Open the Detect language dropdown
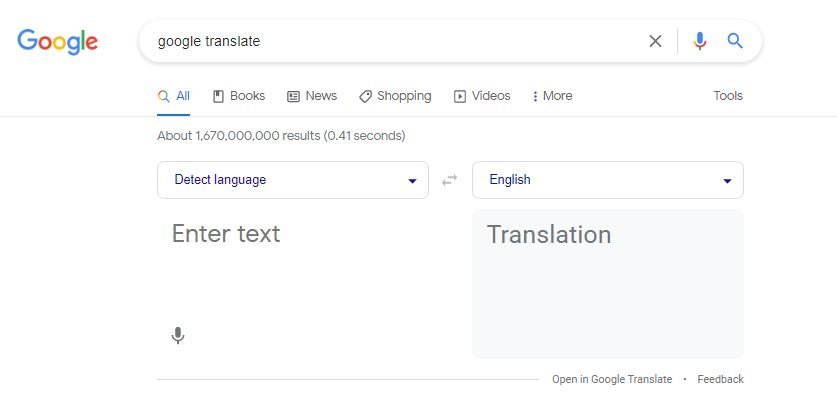This screenshot has height=418, width=837. coord(293,180)
